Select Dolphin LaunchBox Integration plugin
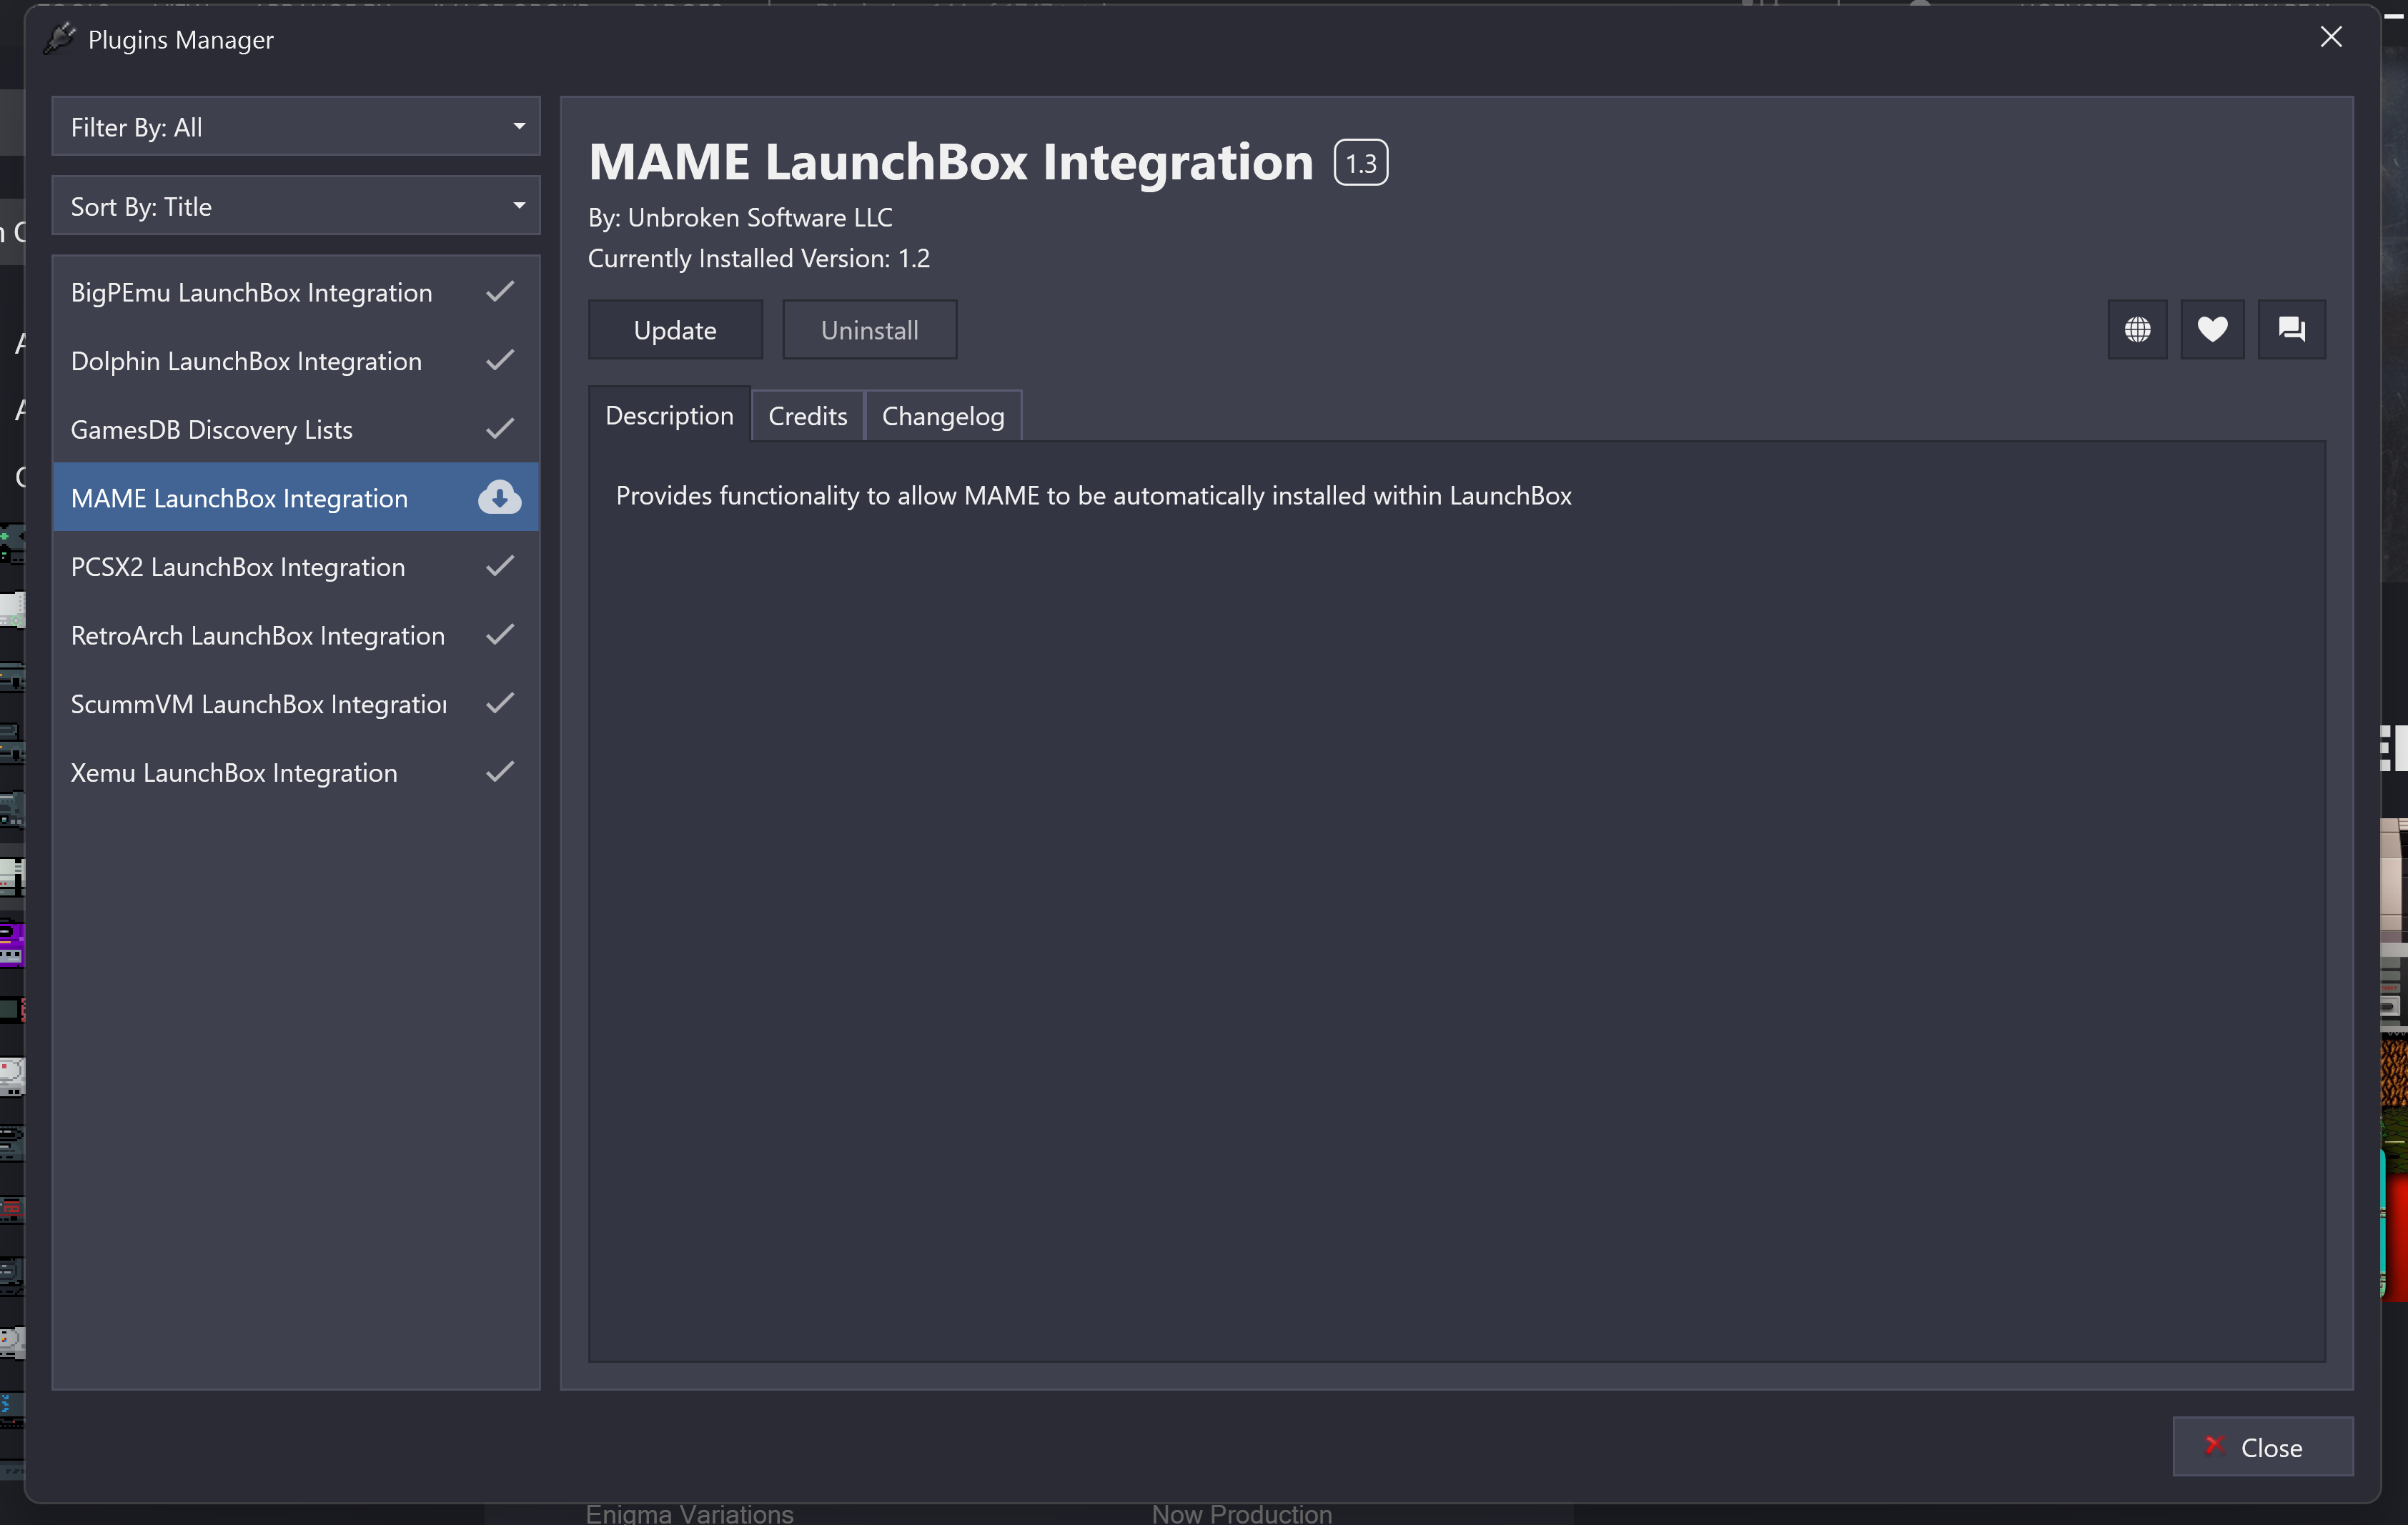Viewport: 2408px width, 1525px height. 246,361
